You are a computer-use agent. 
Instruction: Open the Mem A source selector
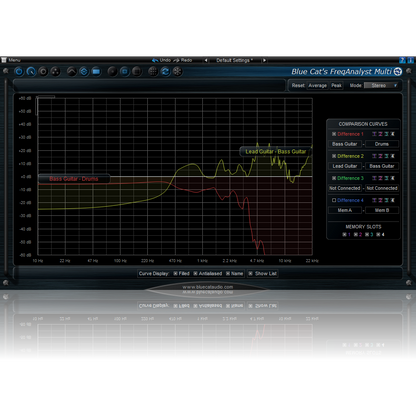[x=345, y=210]
